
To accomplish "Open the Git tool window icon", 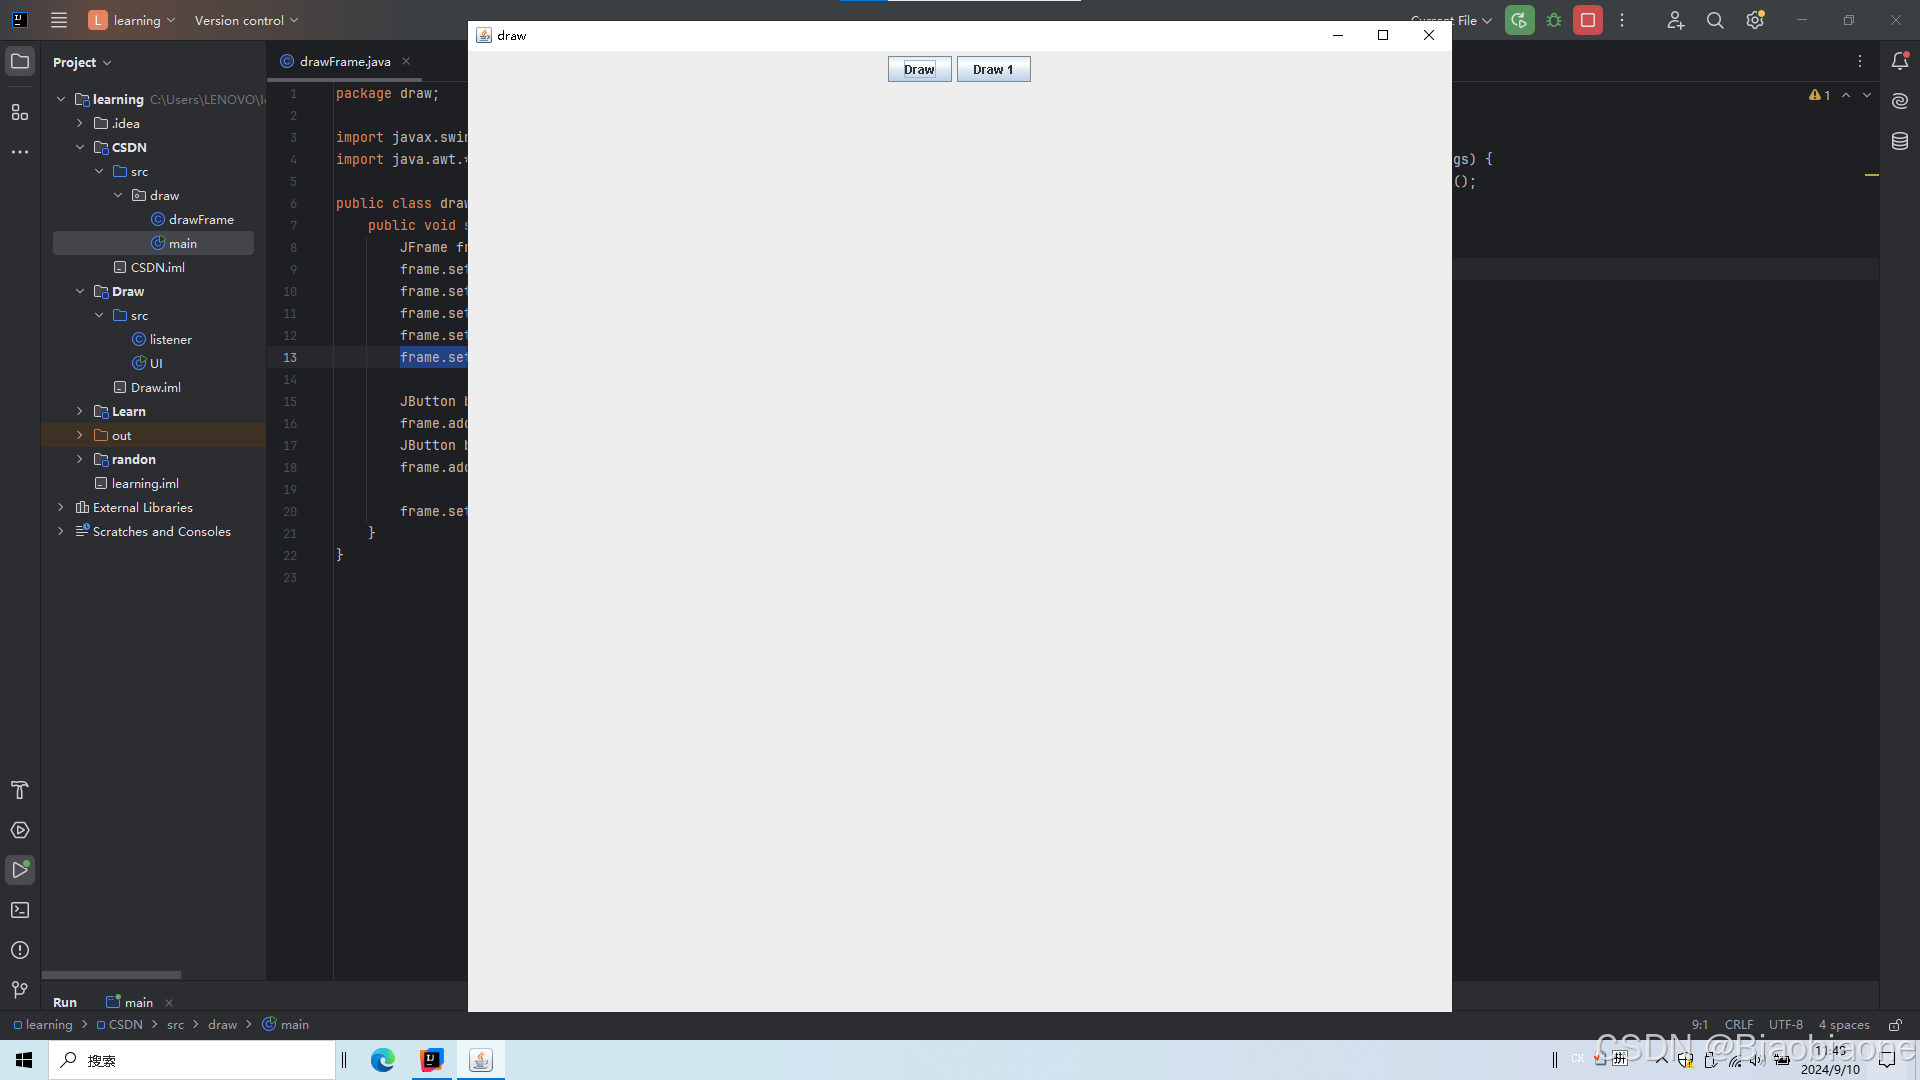I will pos(20,990).
